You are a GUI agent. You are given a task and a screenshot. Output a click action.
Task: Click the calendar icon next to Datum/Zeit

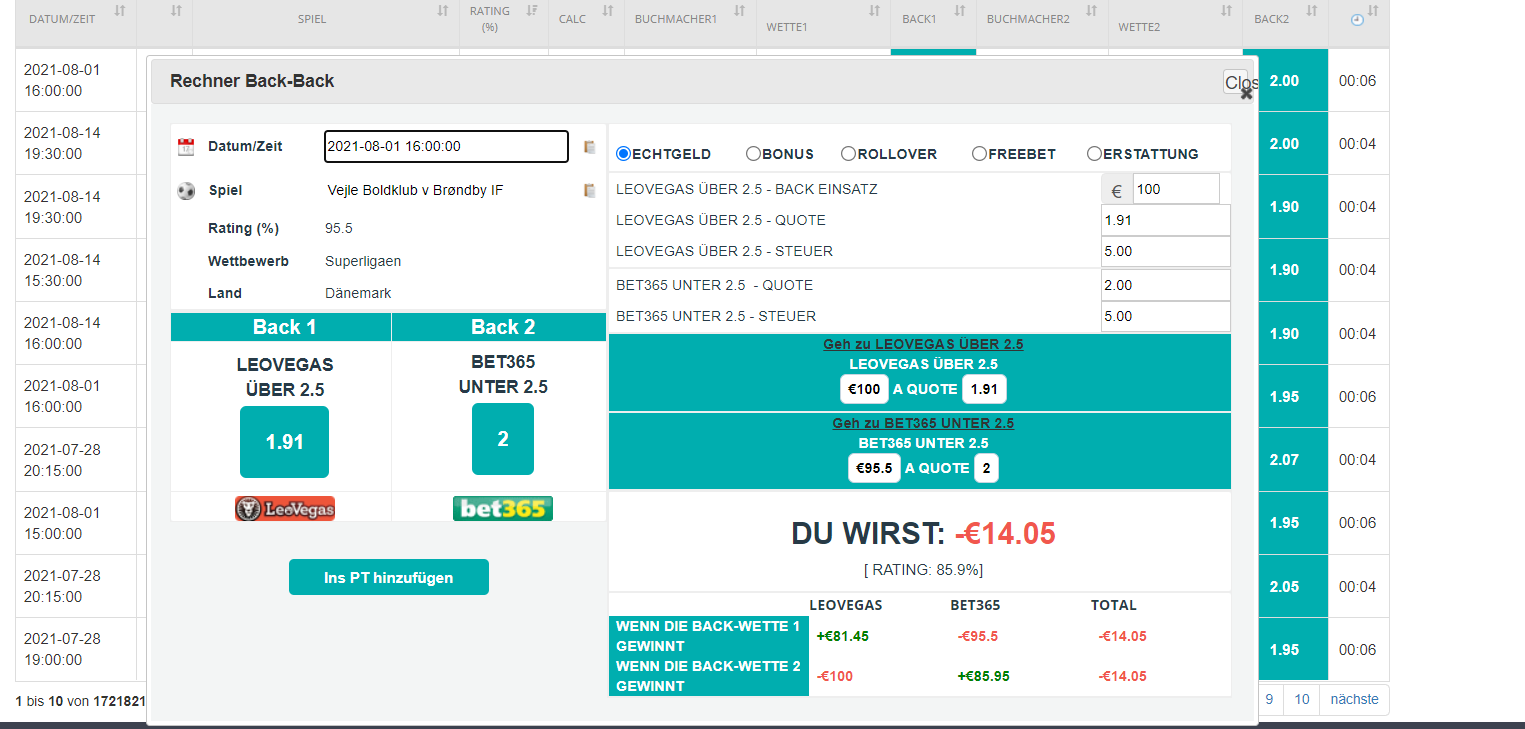click(x=185, y=147)
